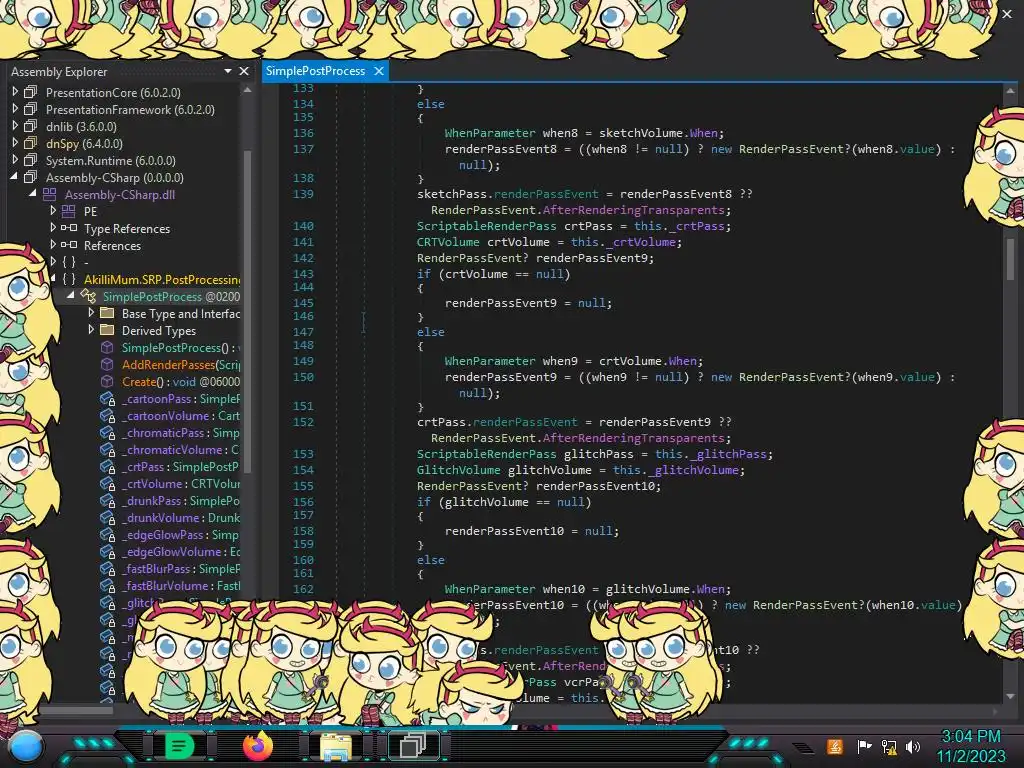
Task: Click the Assembly Explorer scroll-up arrow
Action: (248, 90)
